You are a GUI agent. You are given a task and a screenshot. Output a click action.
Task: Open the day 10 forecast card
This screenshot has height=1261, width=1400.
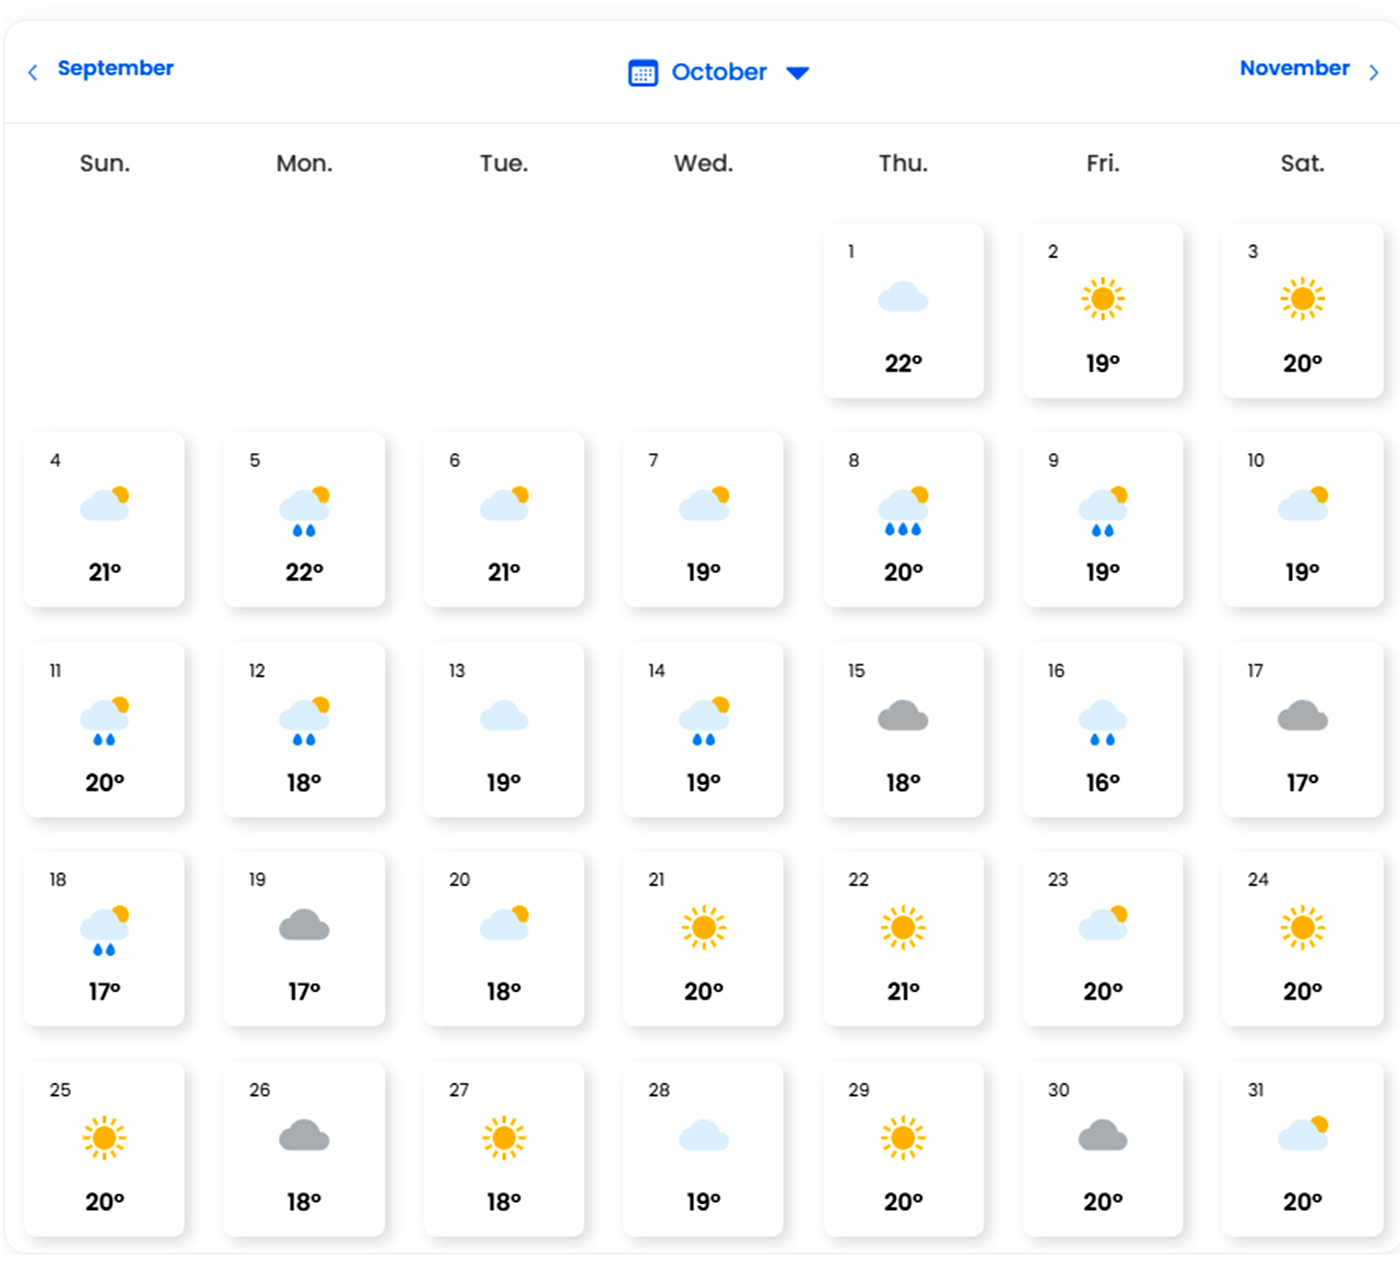click(x=1302, y=519)
